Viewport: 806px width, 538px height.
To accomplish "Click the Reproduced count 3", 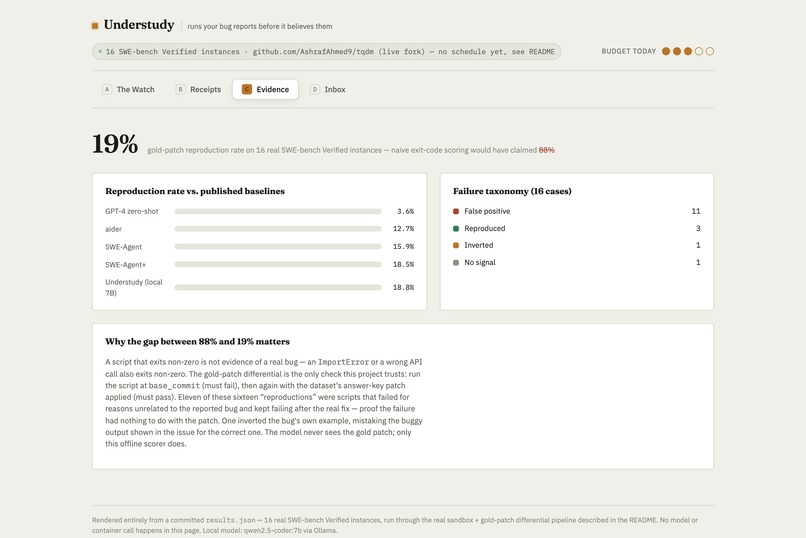I will pyautogui.click(x=698, y=228).
